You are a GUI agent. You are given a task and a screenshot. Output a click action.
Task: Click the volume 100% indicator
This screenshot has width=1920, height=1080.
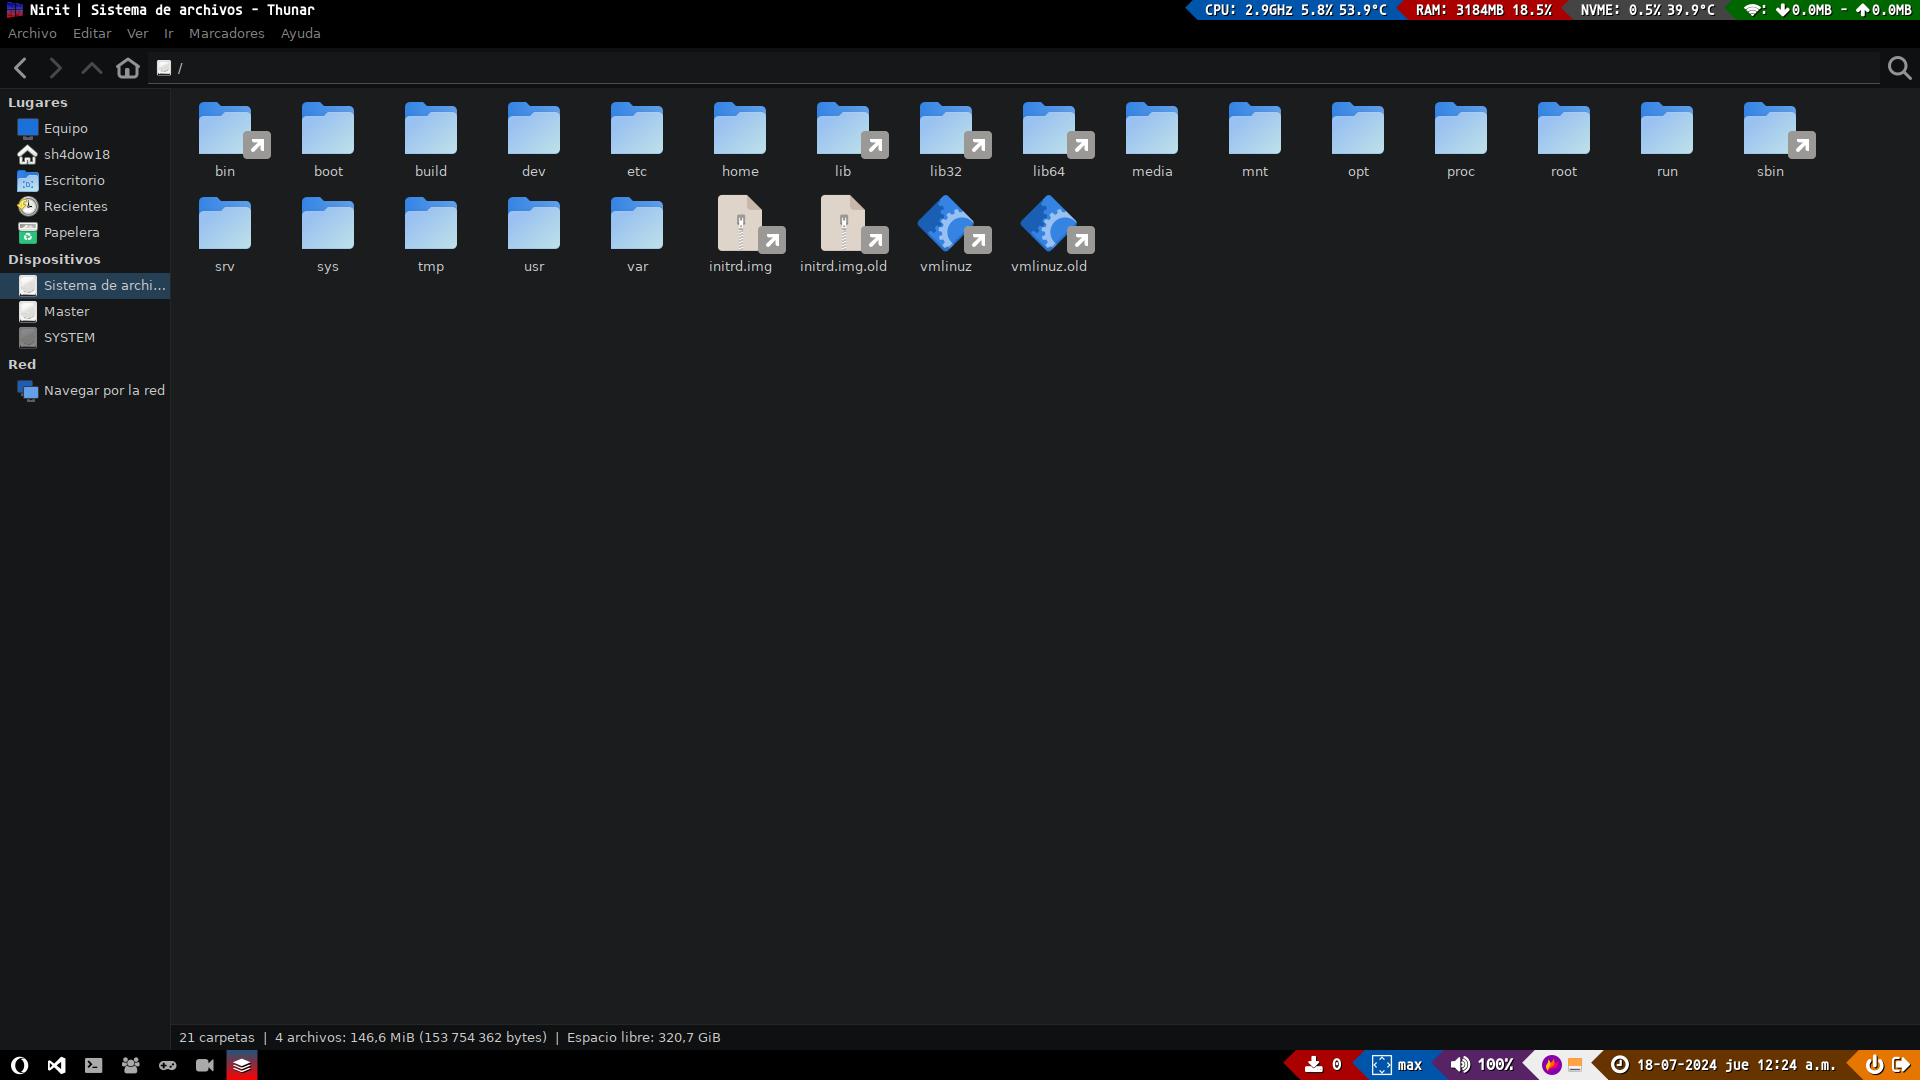(1482, 1065)
